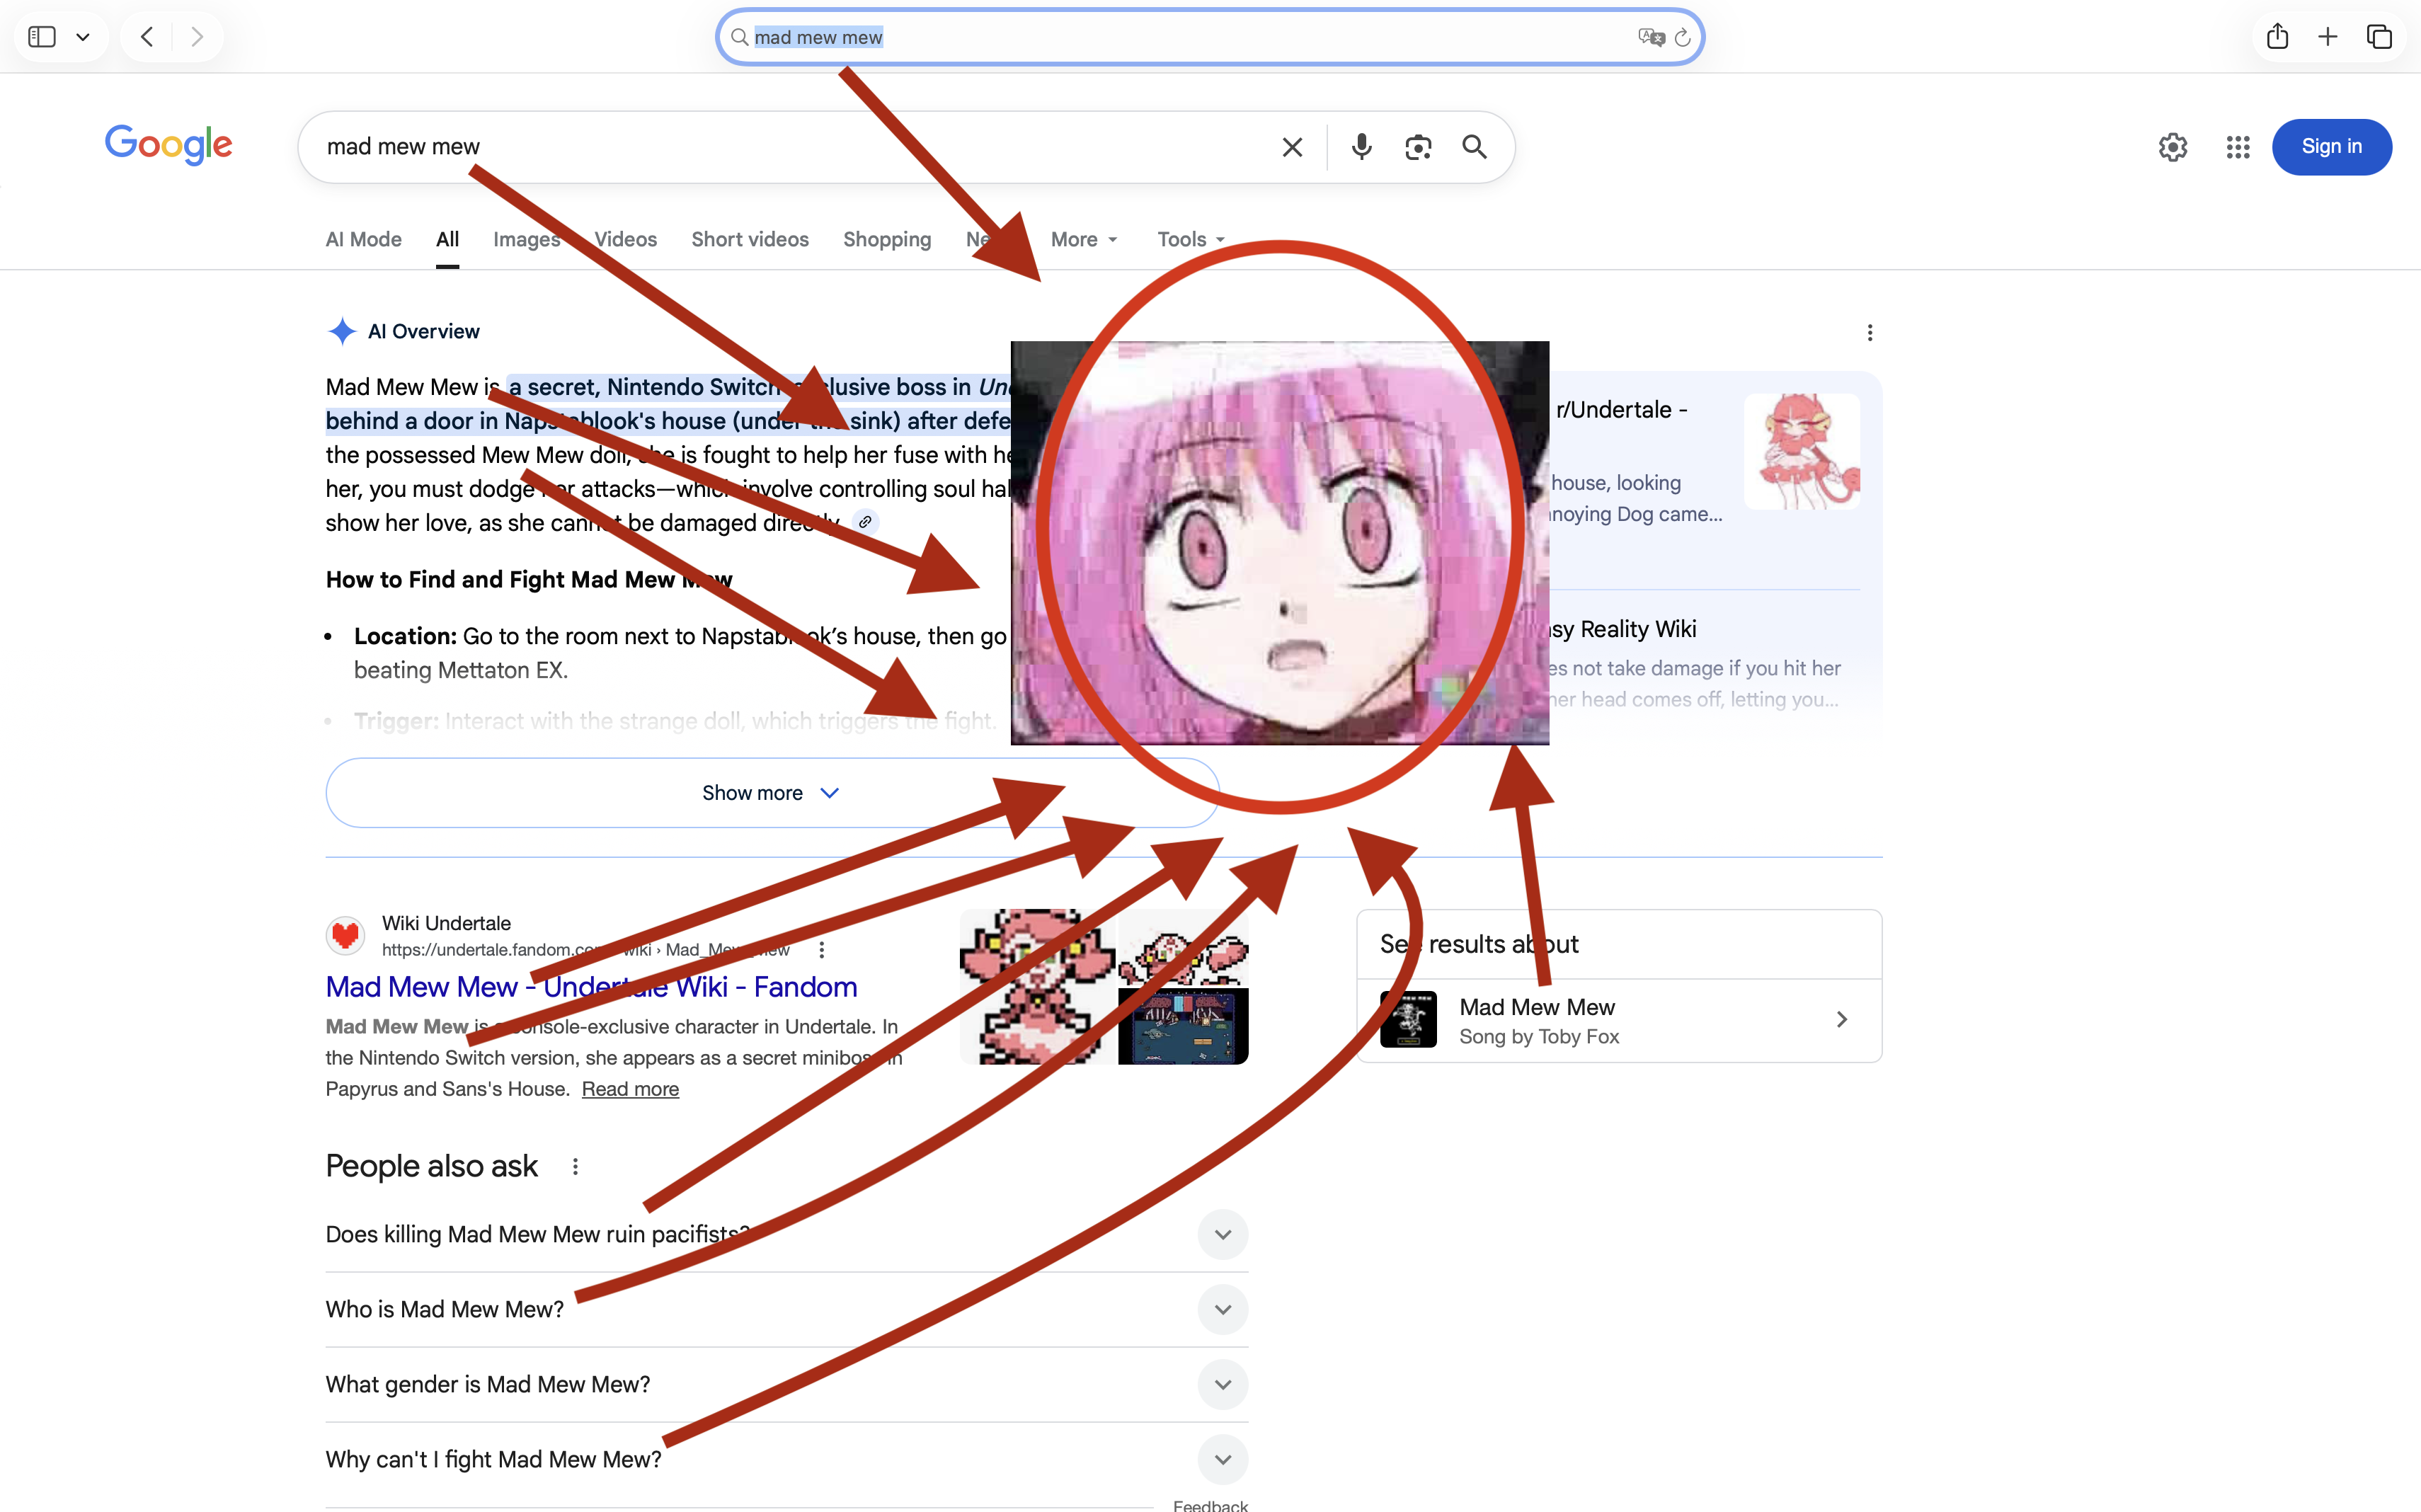
Task: Open the sidebar options dropdown arrow
Action: pyautogui.click(x=83, y=37)
